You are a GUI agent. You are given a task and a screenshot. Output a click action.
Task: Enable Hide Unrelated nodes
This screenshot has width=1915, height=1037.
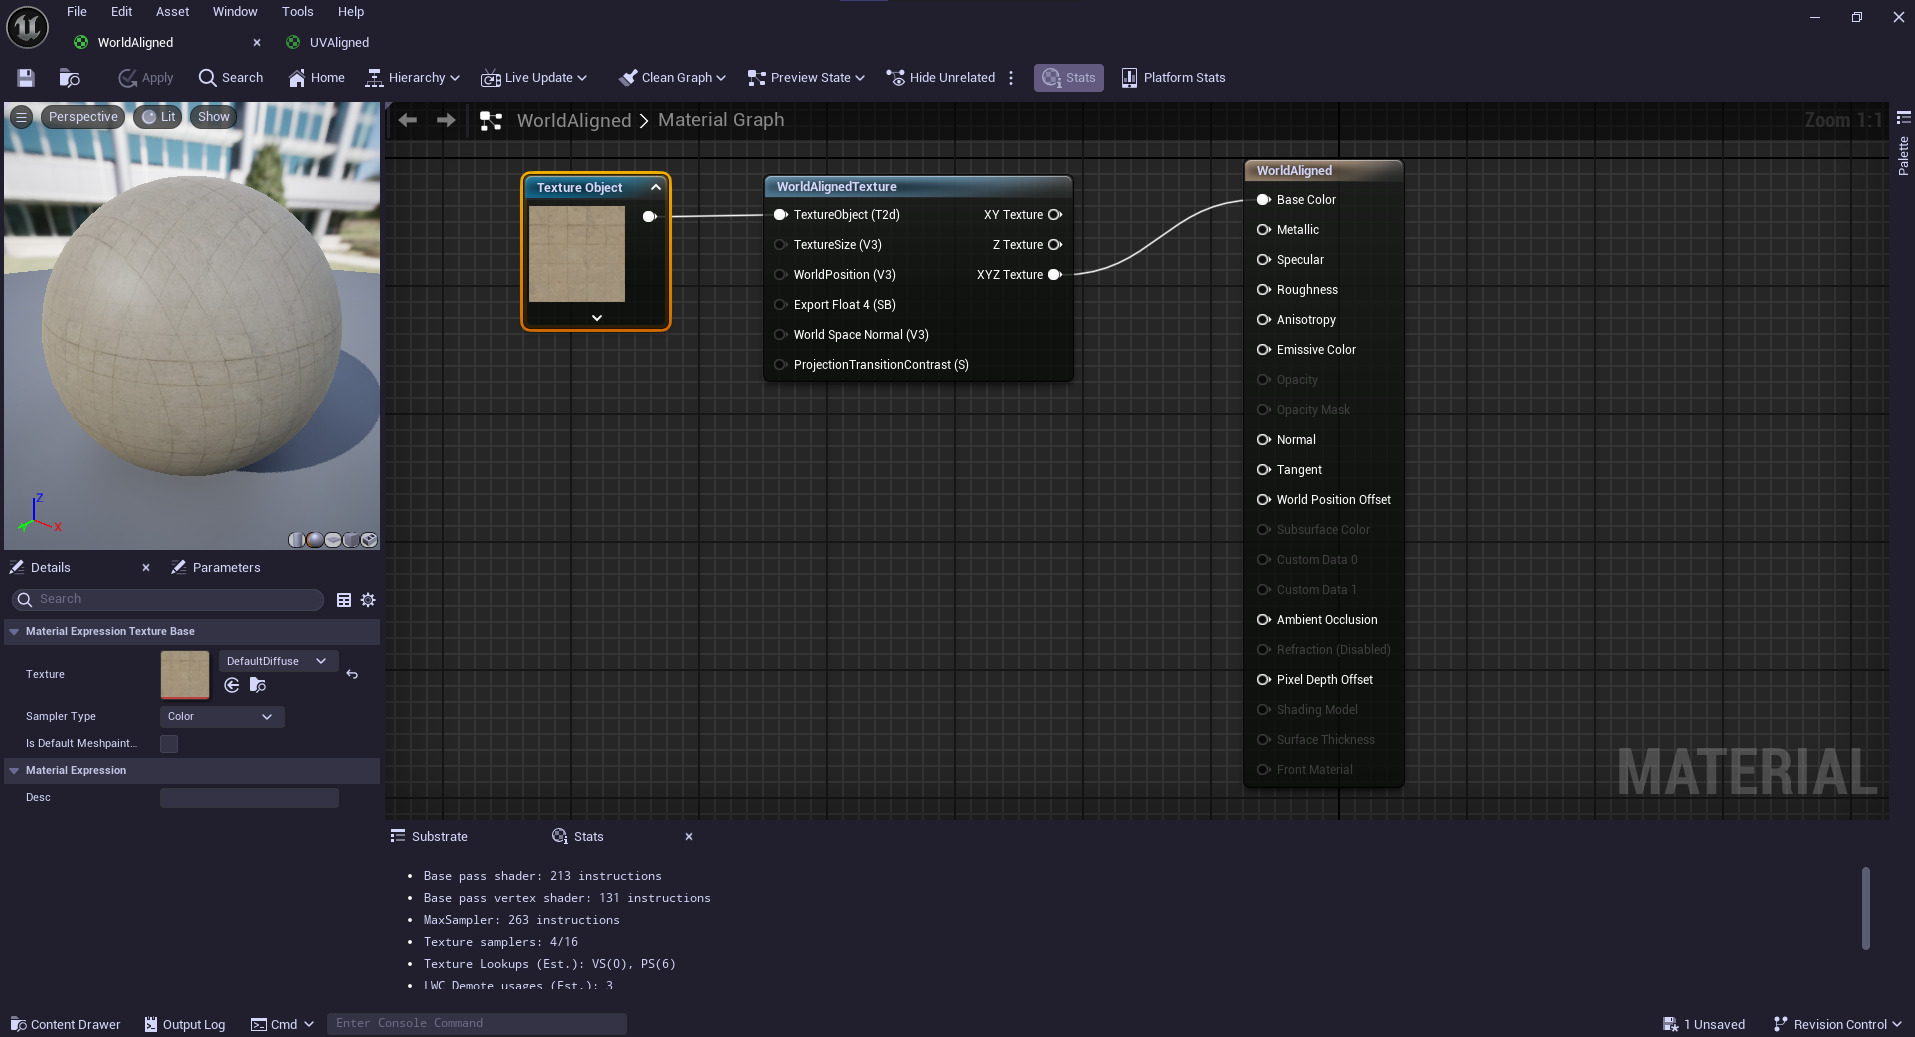(940, 77)
